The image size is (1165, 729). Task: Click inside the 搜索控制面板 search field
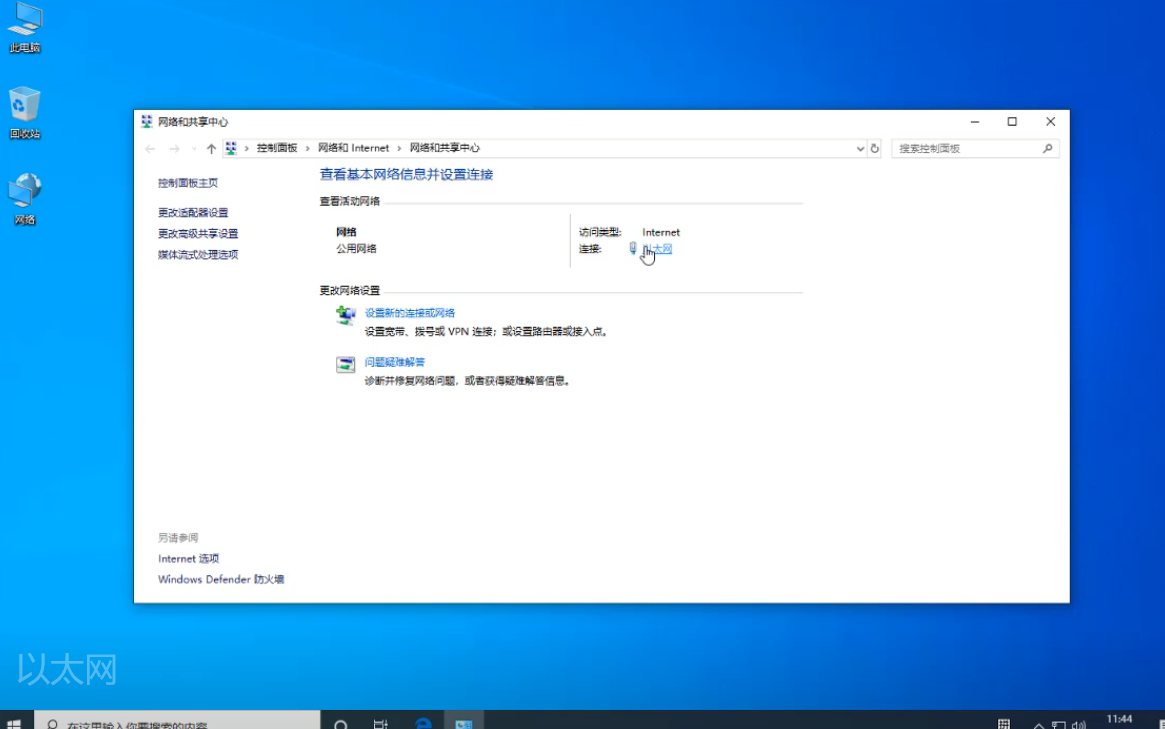point(970,147)
